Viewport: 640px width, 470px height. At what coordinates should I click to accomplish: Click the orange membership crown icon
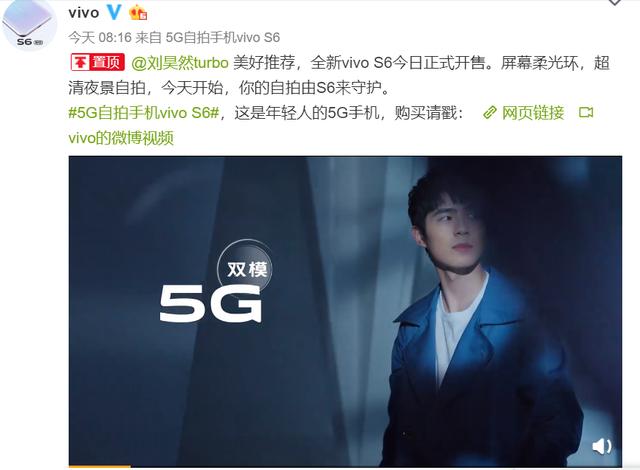[x=138, y=13]
